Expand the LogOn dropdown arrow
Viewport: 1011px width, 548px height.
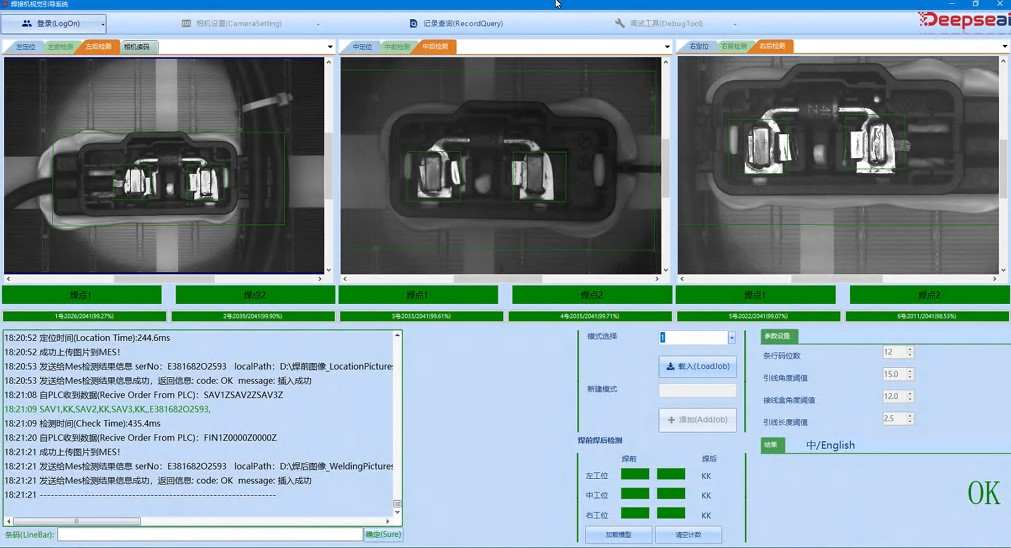[x=102, y=23]
